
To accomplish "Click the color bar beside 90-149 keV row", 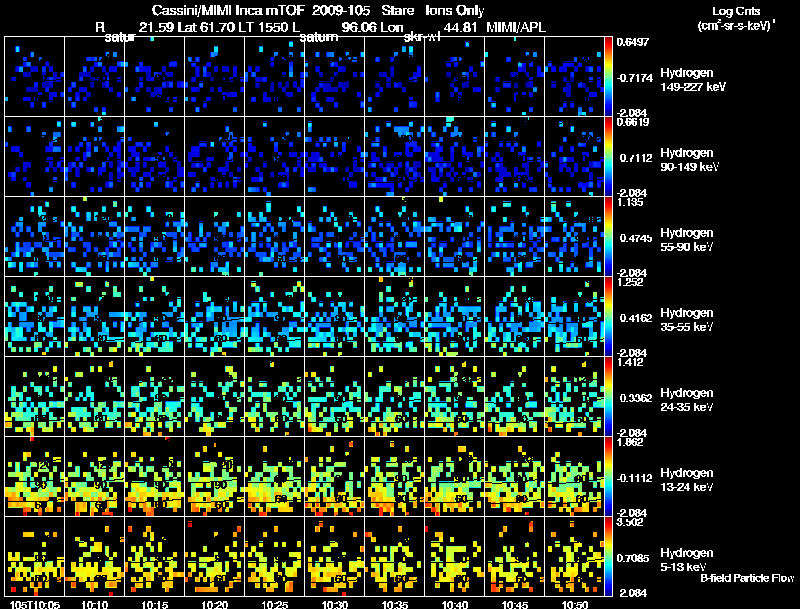I will point(608,157).
